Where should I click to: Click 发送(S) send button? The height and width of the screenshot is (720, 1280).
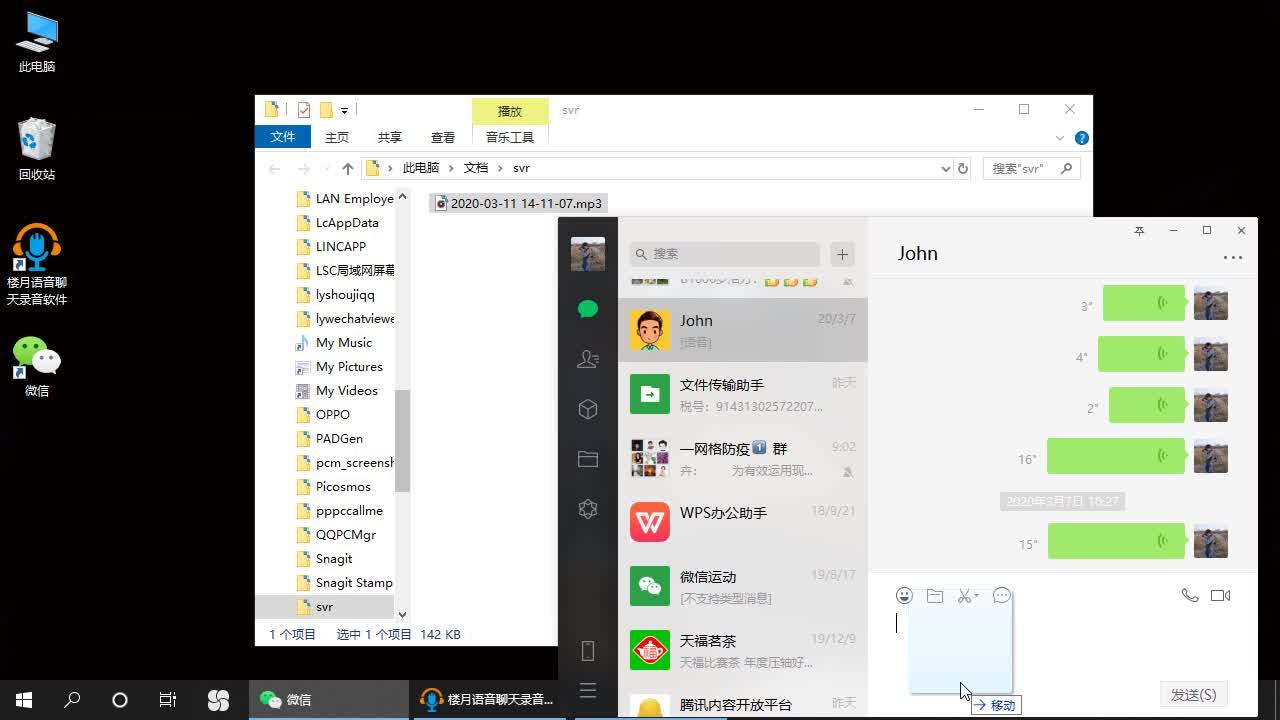[1193, 695]
